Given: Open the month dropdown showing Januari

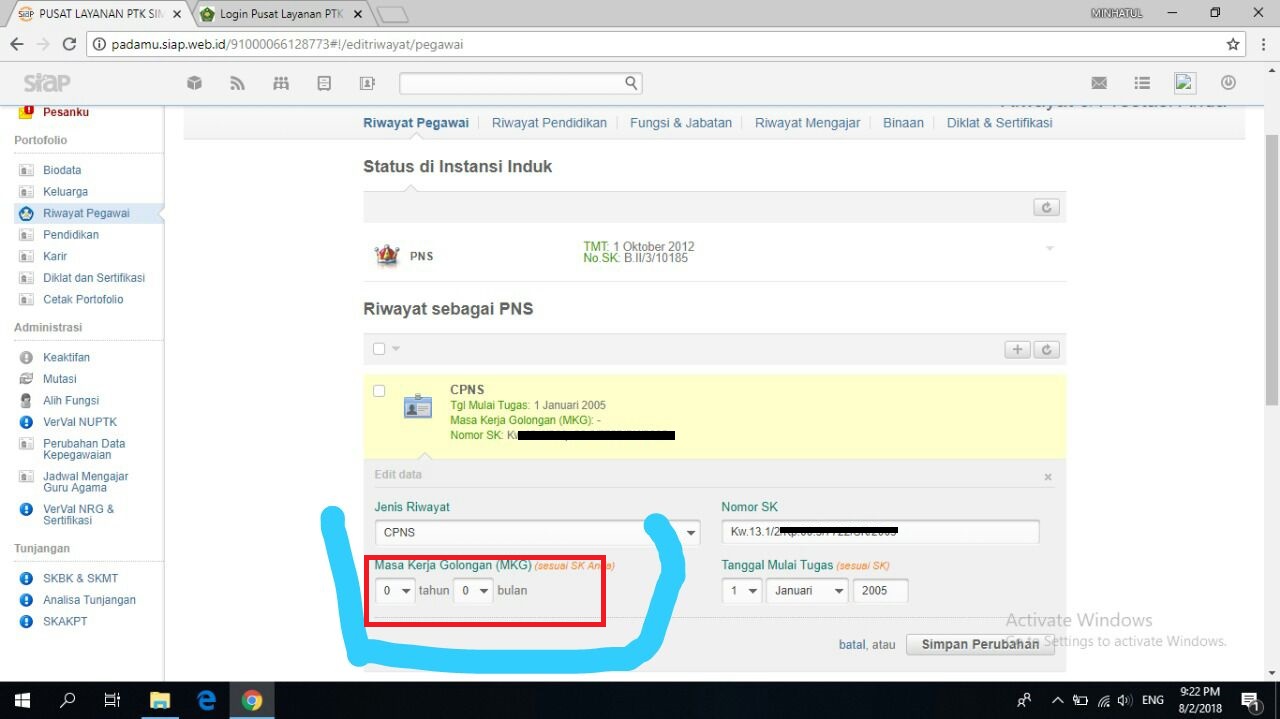Looking at the screenshot, I should 808,591.
